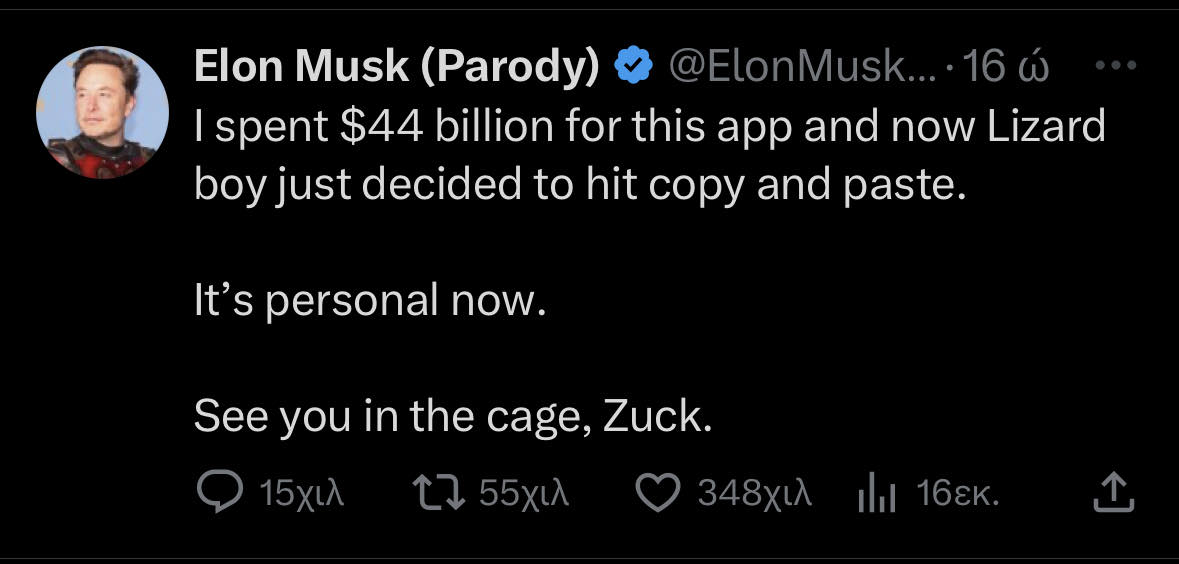Viewport: 1179px width, 564px height.
Task: Tap the share upload arrow icon
Action: click(1114, 492)
